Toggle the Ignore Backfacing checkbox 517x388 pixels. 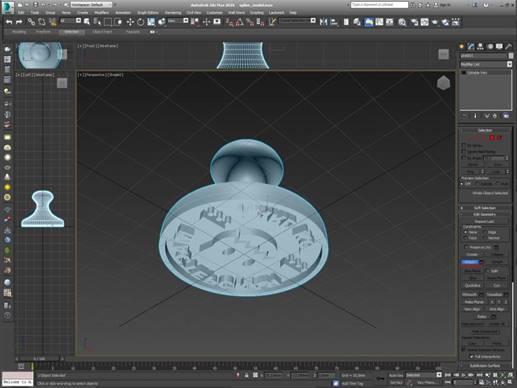(x=463, y=151)
